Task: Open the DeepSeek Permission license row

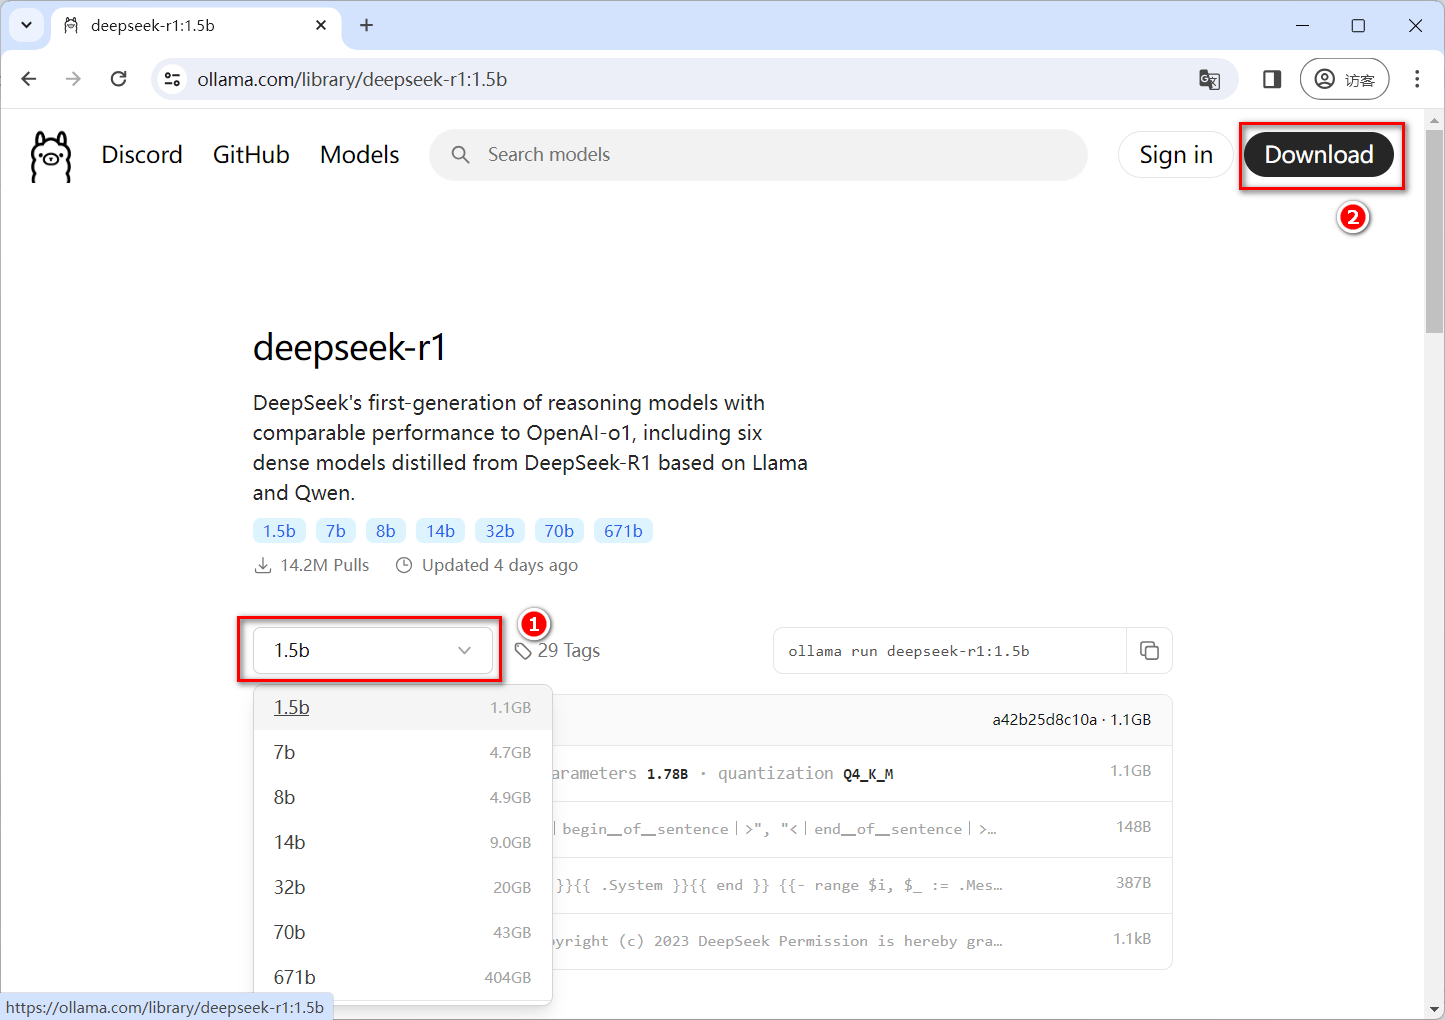Action: coord(862,941)
